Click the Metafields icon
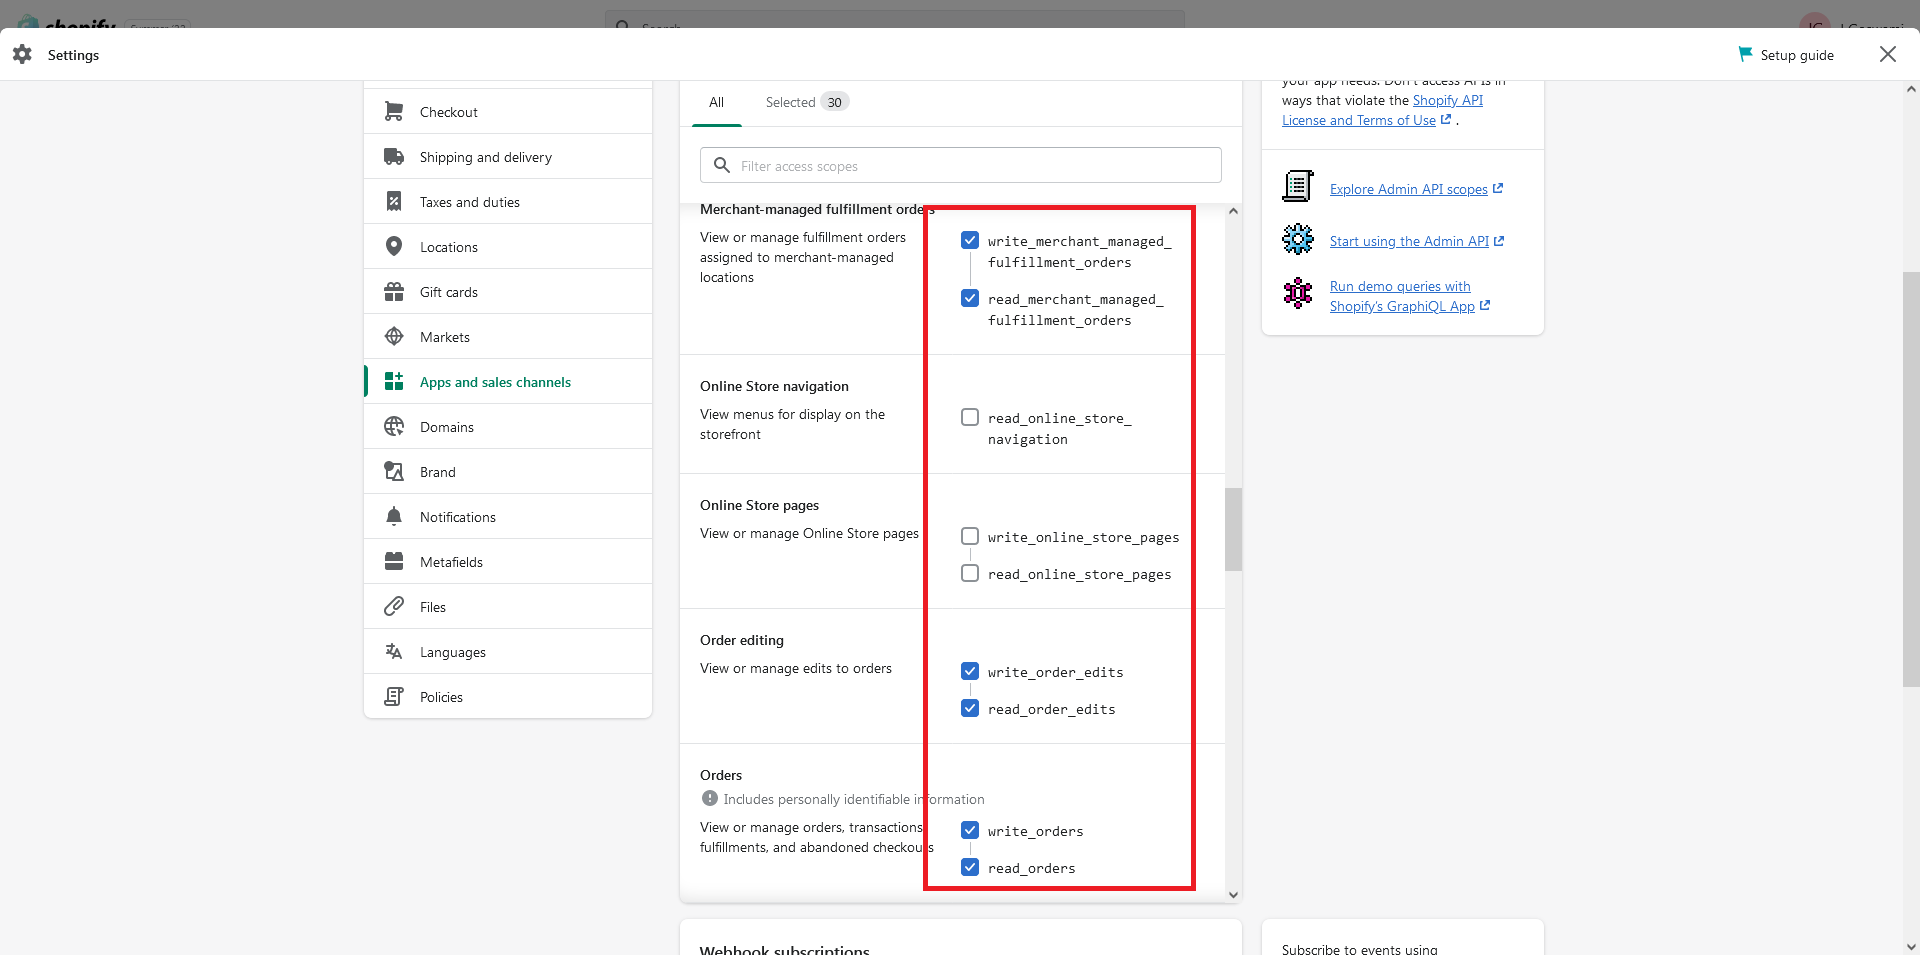 tap(394, 562)
